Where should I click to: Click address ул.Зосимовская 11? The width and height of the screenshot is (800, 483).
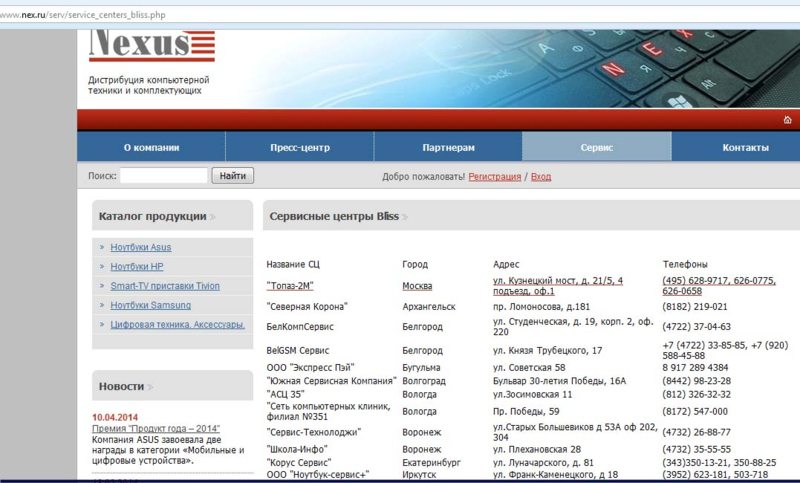coord(533,394)
